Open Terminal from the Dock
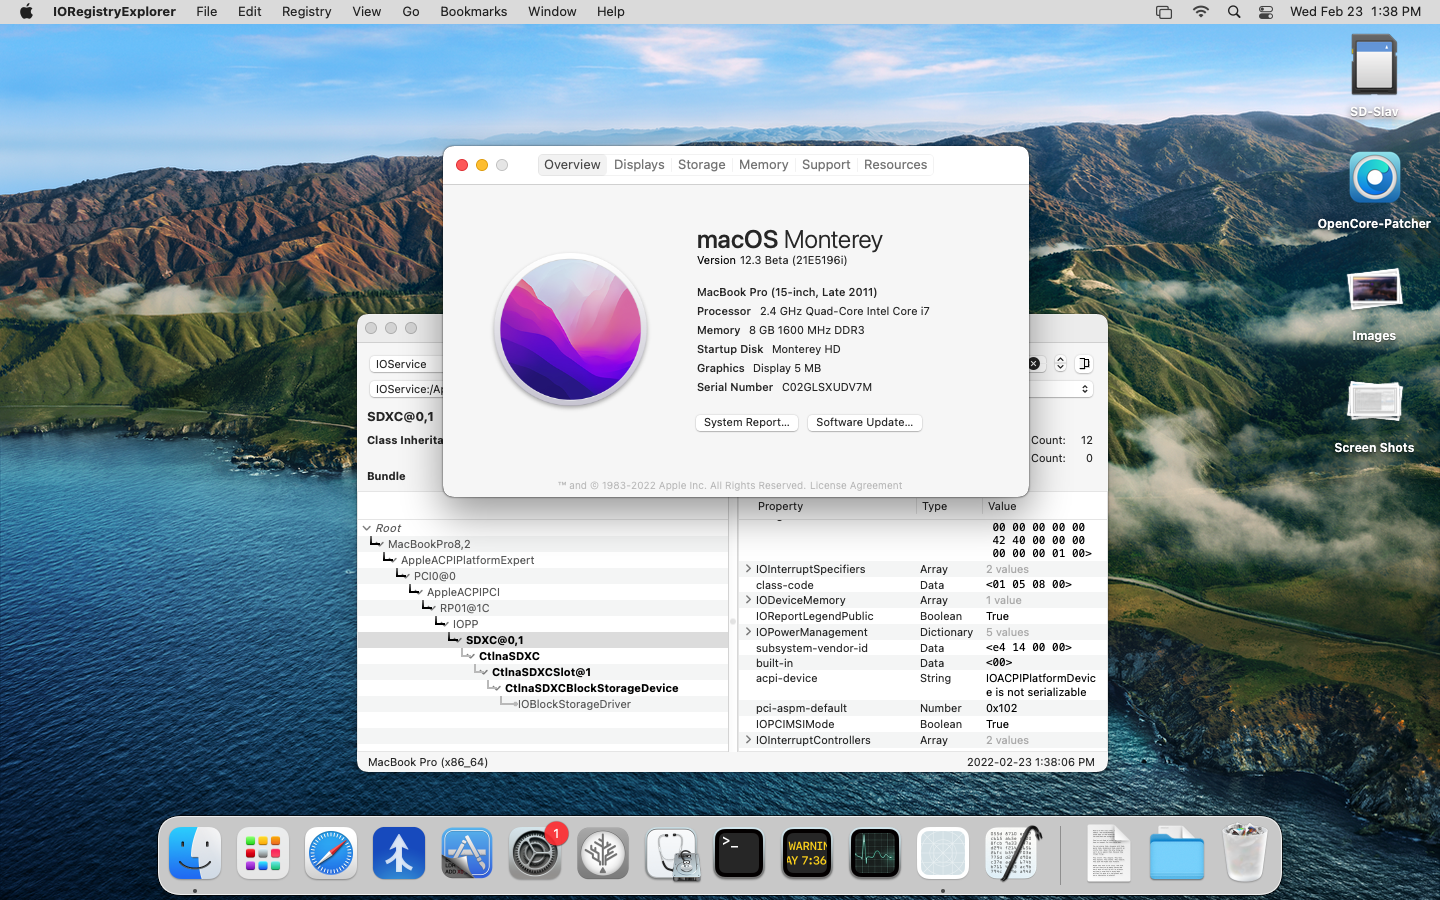Viewport: 1440px width, 900px height. pyautogui.click(x=739, y=853)
